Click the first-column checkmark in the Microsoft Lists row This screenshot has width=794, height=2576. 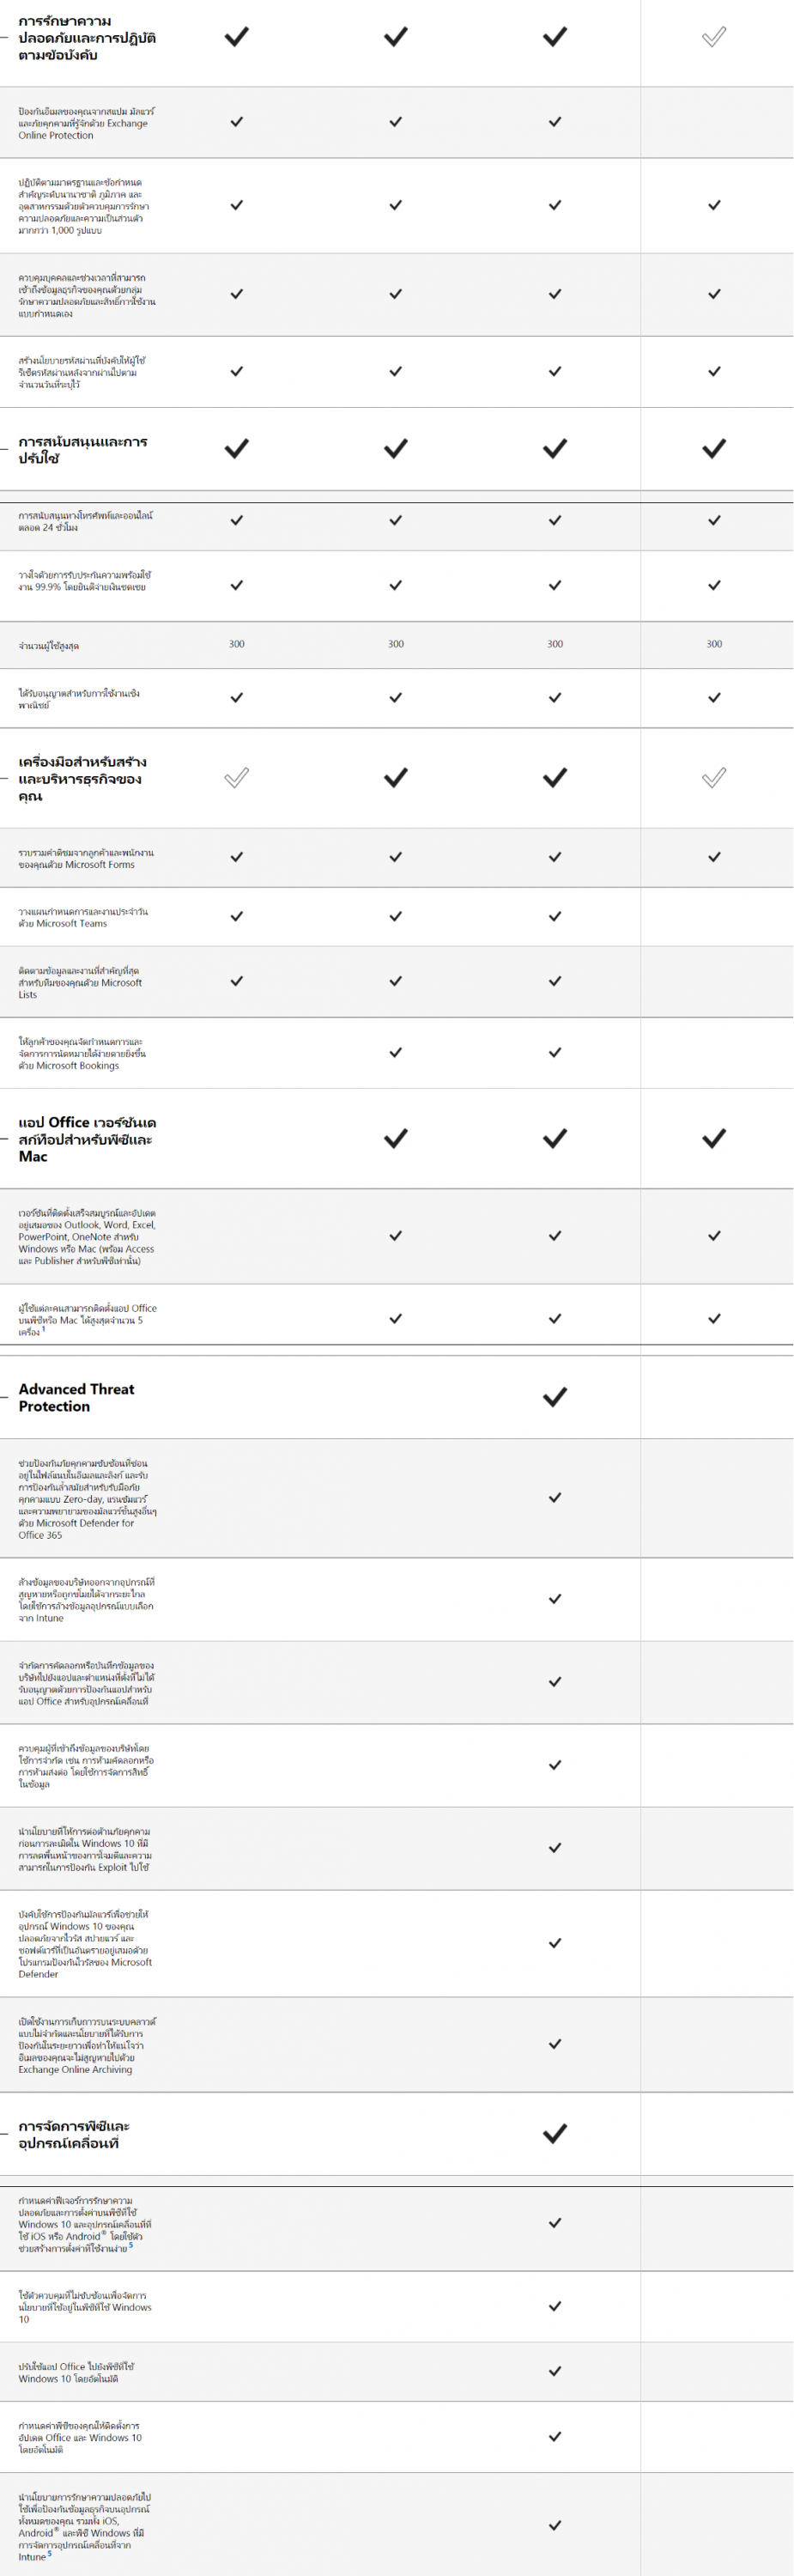(x=237, y=981)
